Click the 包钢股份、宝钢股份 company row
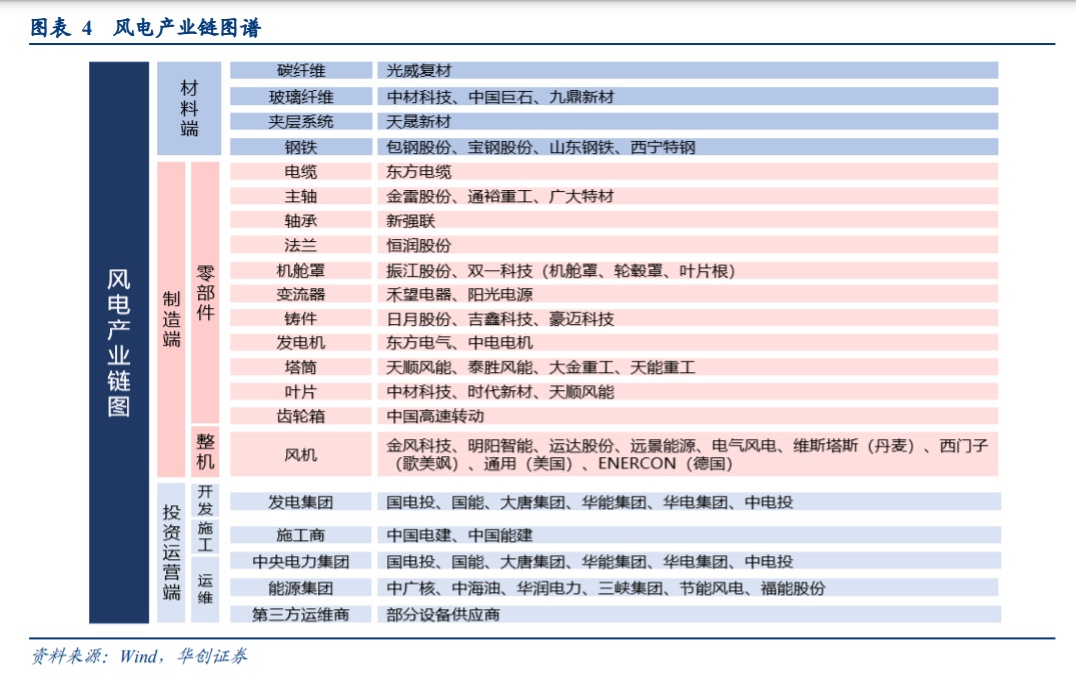 (688, 147)
